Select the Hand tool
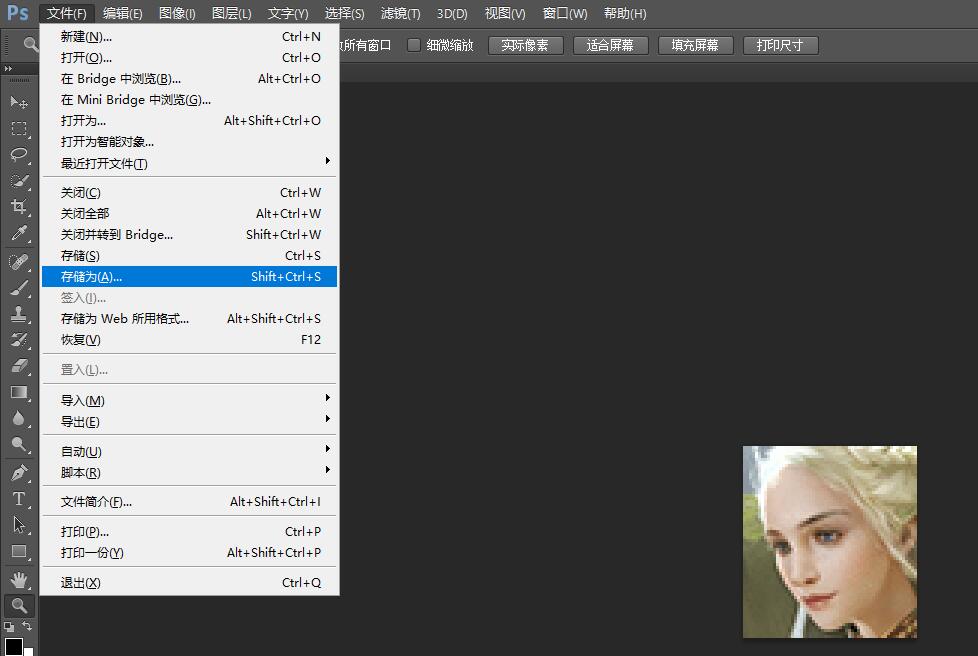This screenshot has width=978, height=656. pos(19,580)
